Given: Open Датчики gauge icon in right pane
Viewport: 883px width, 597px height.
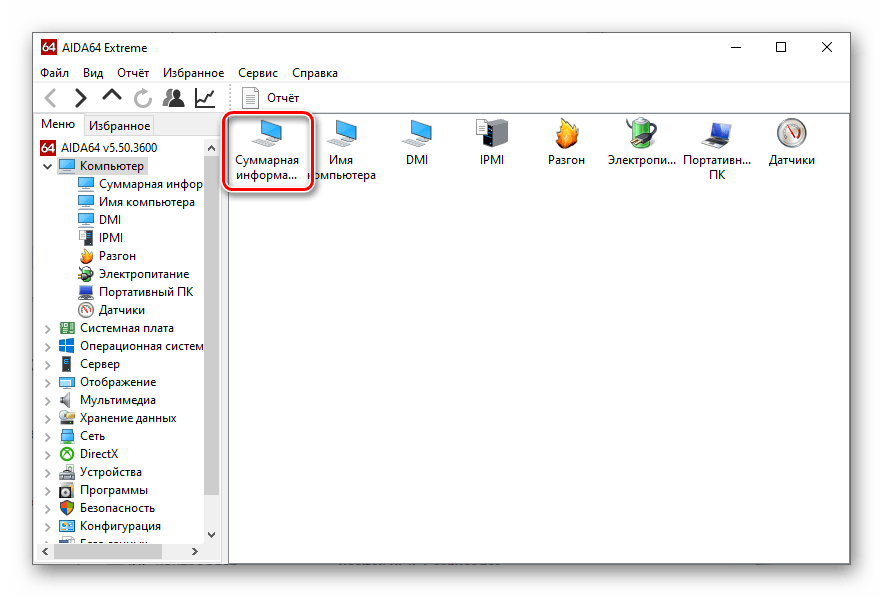Looking at the screenshot, I should click(792, 143).
